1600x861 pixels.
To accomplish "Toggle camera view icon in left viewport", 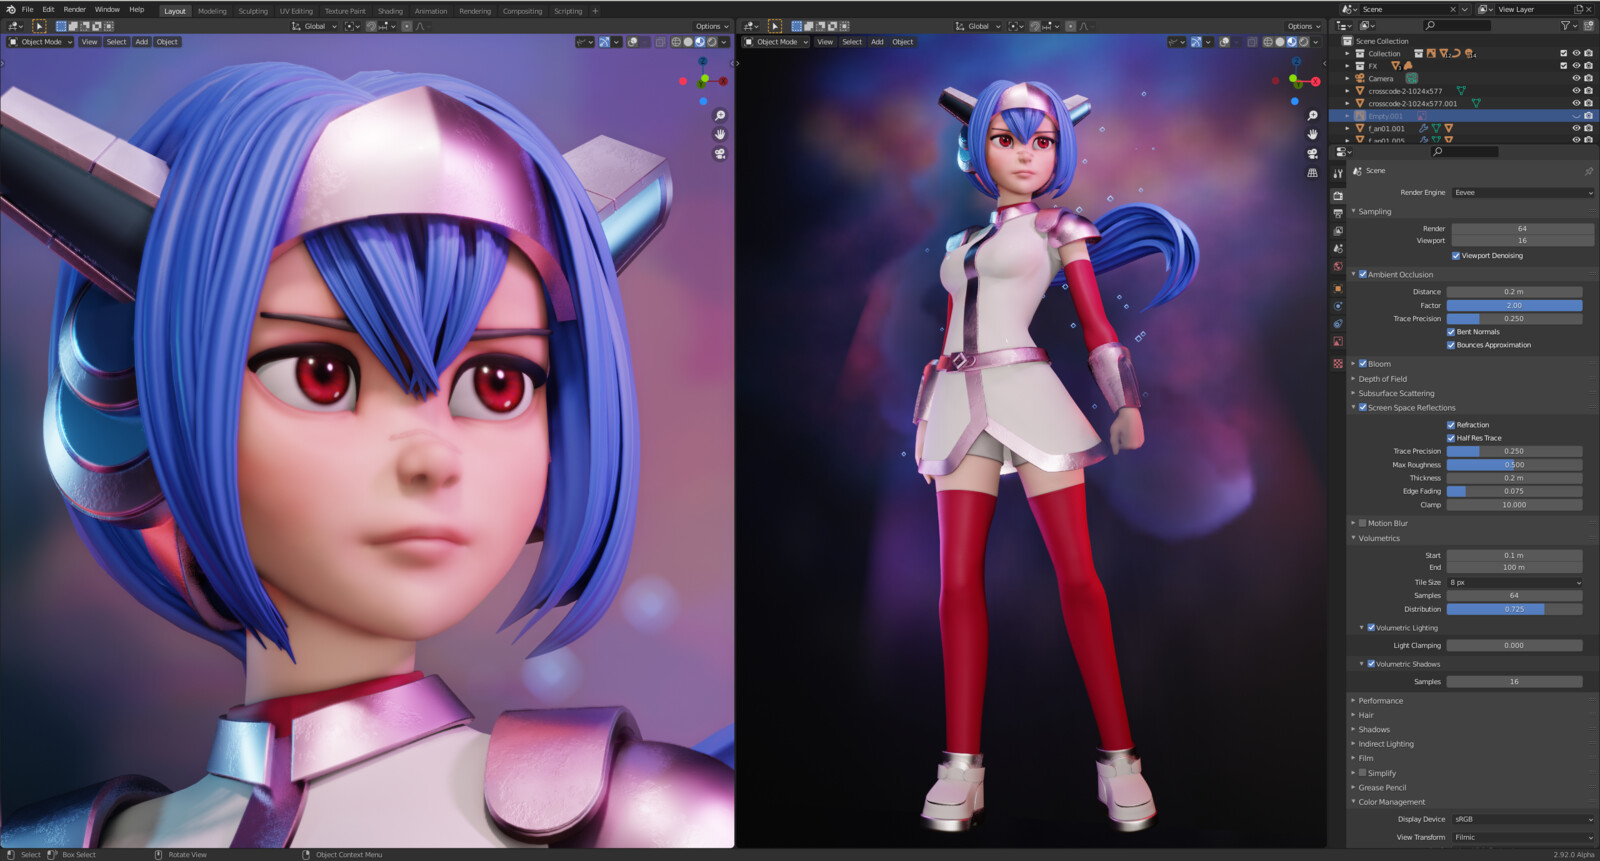I will (719, 154).
